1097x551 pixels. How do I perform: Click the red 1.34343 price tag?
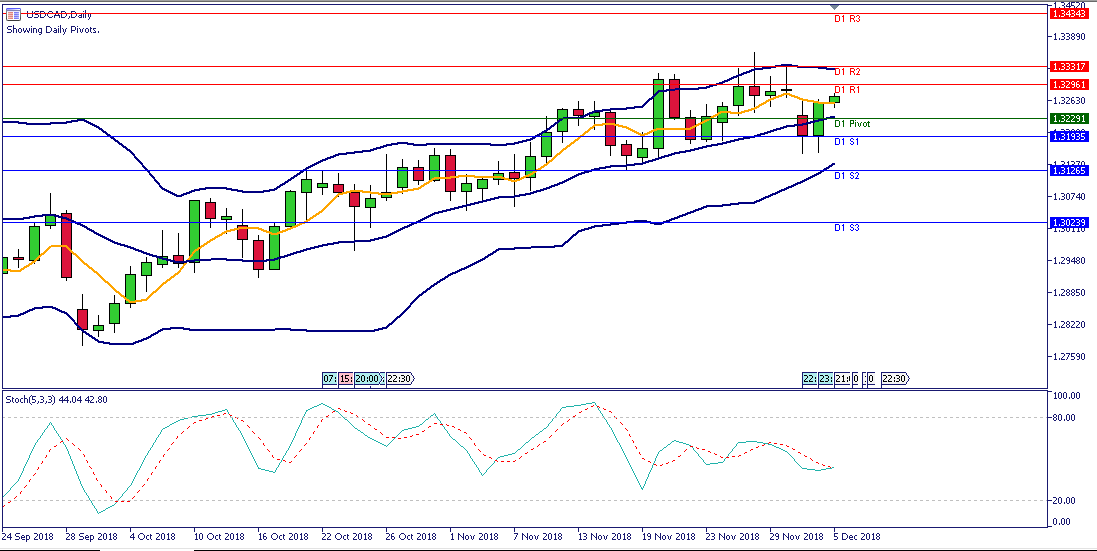[1070, 13]
